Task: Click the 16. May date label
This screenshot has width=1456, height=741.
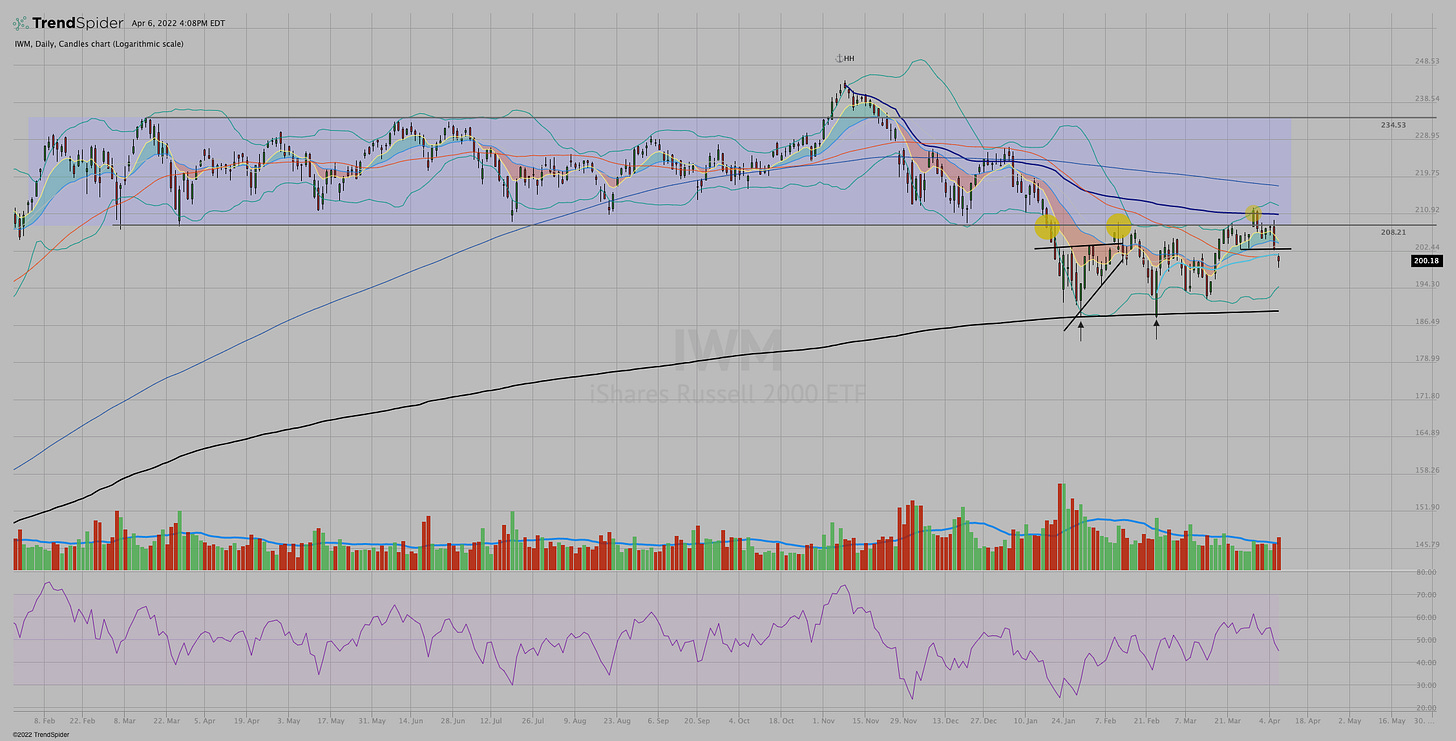Action: coord(1391,719)
